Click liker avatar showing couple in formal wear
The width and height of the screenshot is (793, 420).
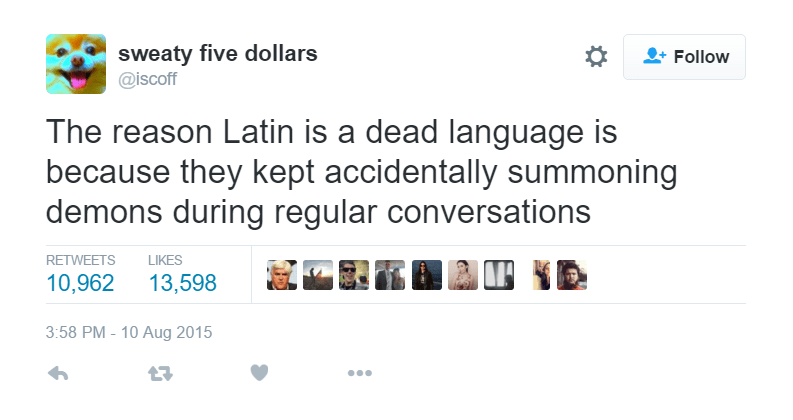(x=390, y=275)
